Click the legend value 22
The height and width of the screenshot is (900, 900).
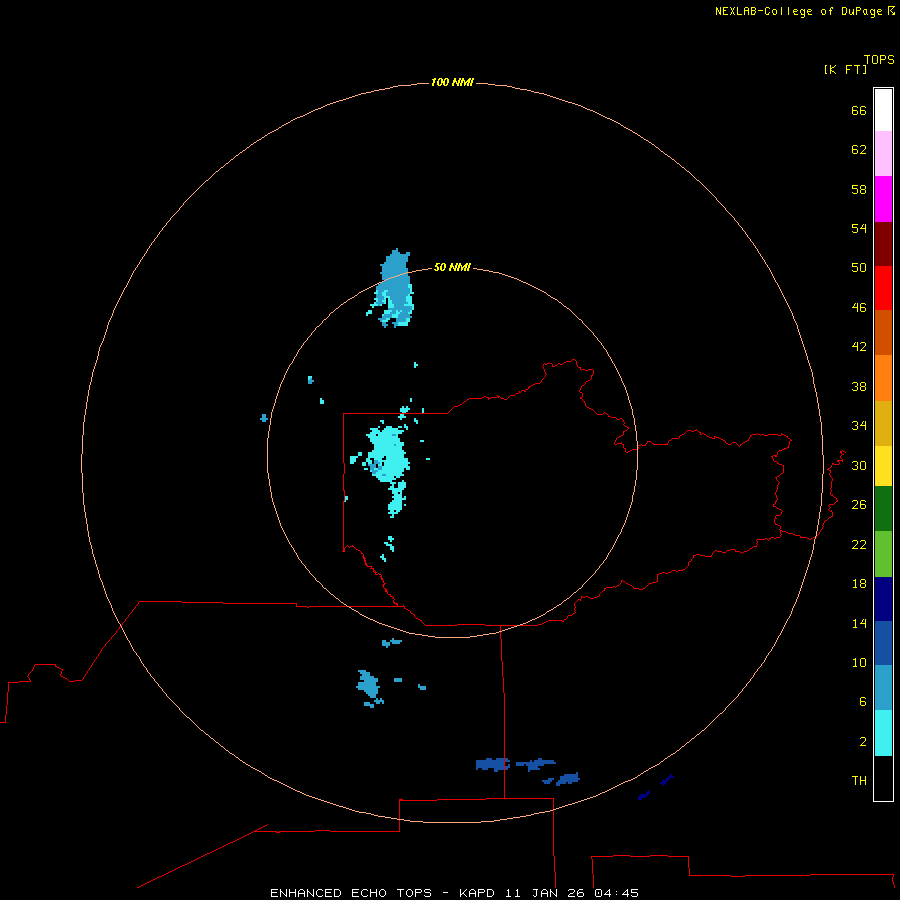tap(859, 544)
